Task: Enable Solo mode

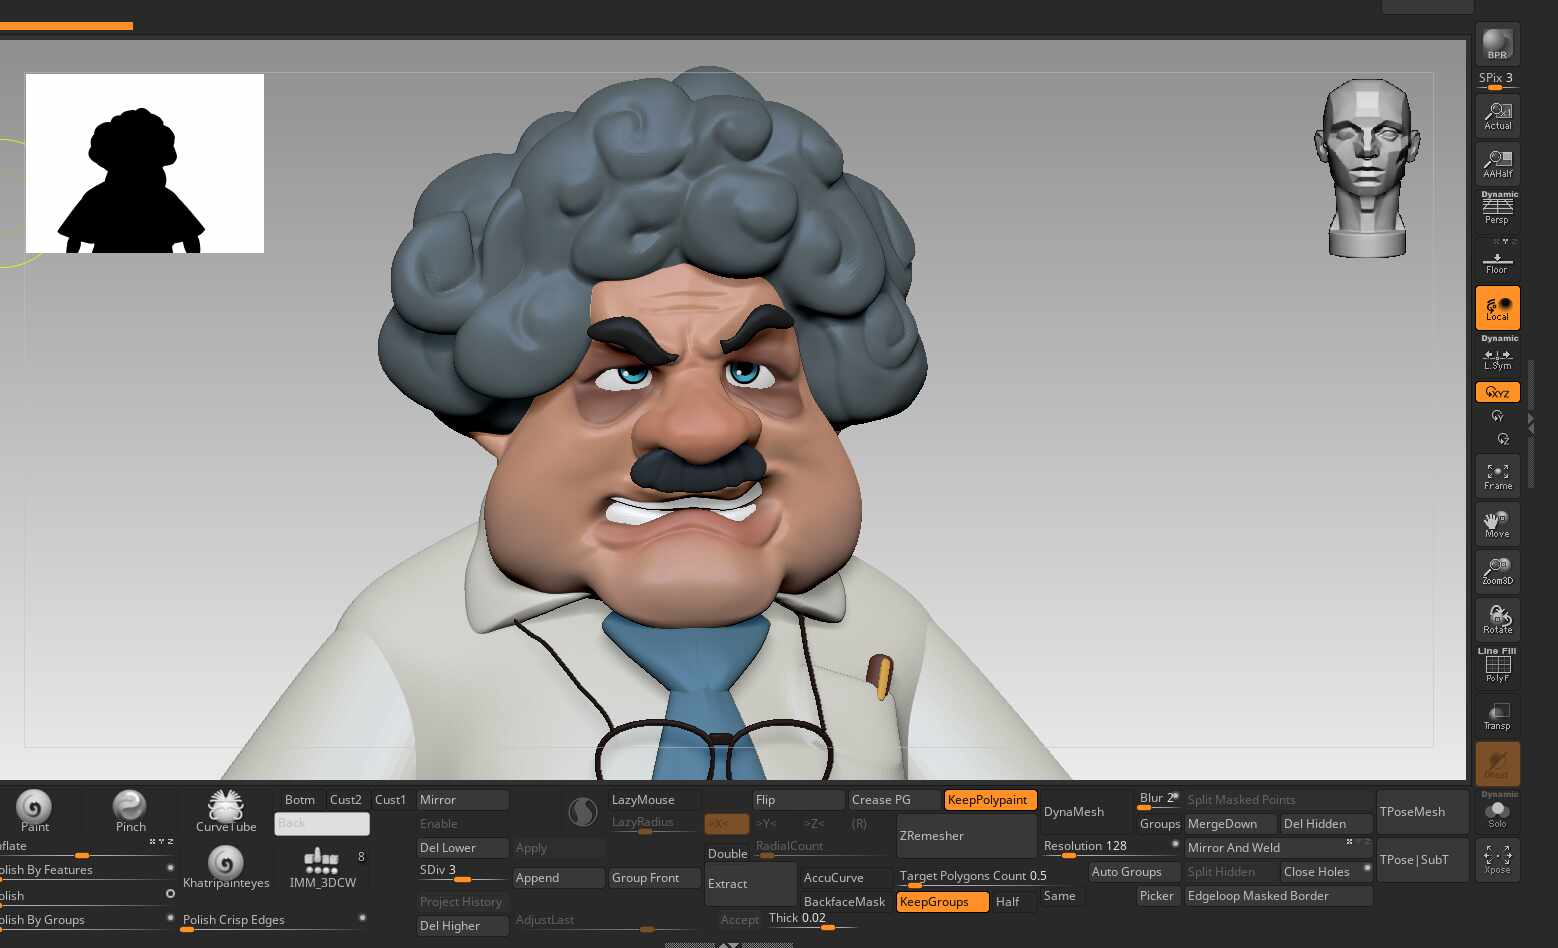Action: coord(1497,811)
